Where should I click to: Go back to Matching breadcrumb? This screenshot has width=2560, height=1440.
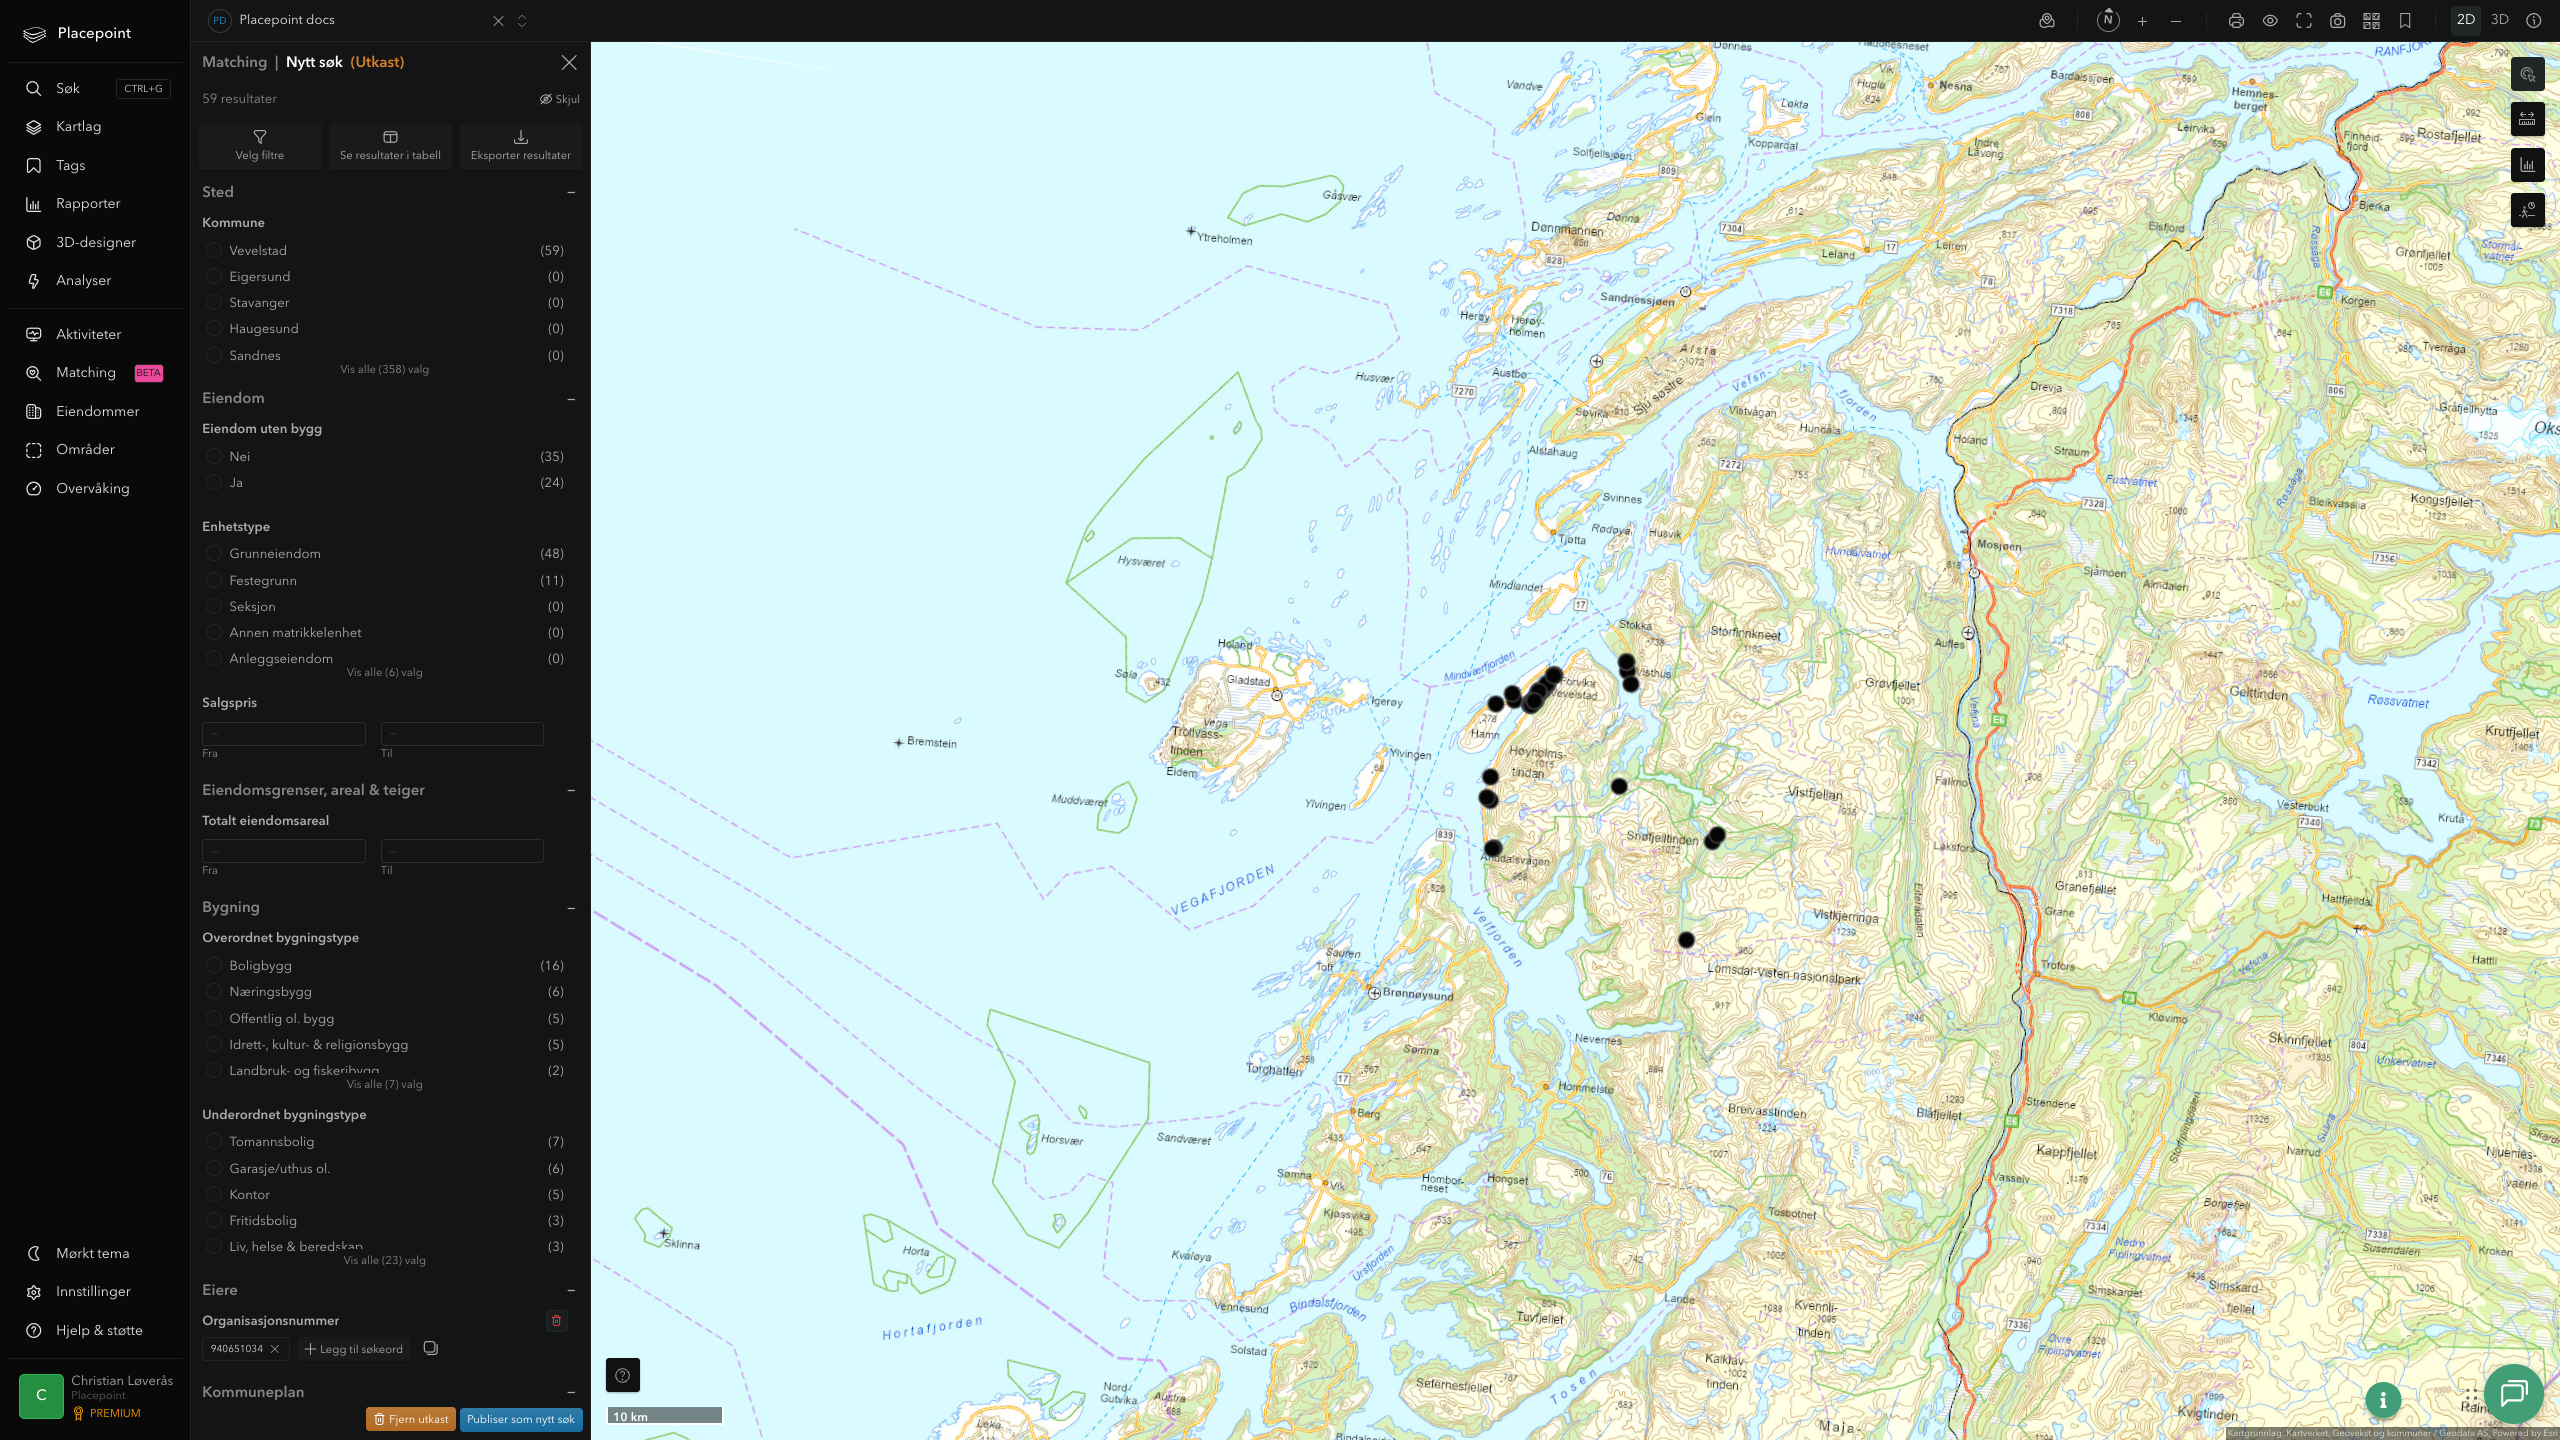pyautogui.click(x=235, y=62)
